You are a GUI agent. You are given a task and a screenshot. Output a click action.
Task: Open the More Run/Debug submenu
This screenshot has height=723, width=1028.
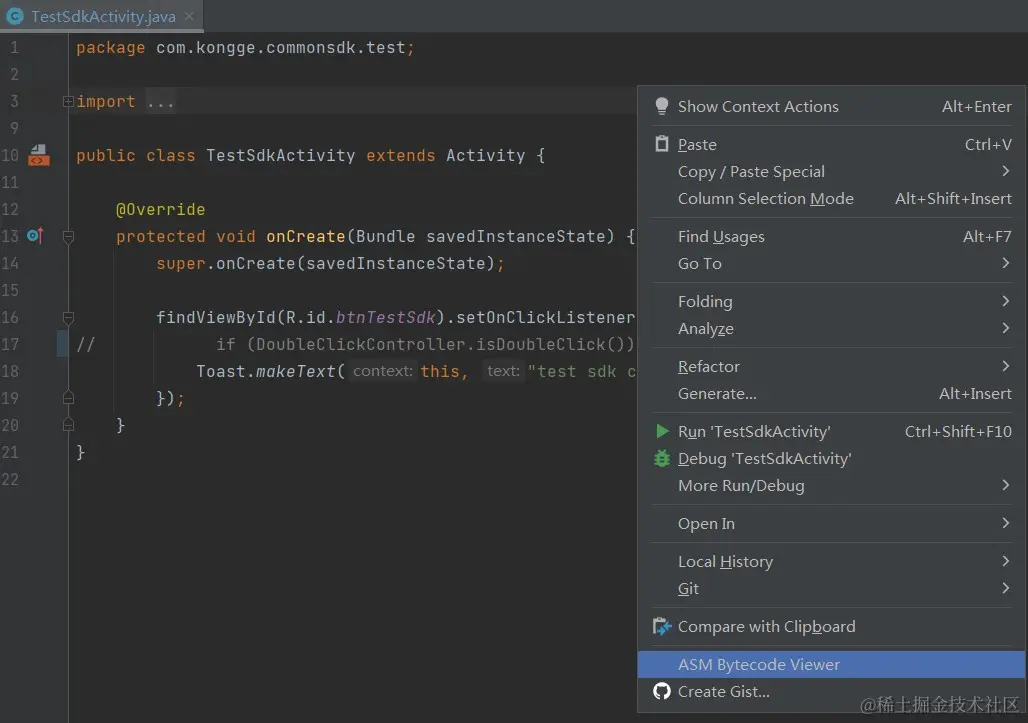[x=831, y=486]
